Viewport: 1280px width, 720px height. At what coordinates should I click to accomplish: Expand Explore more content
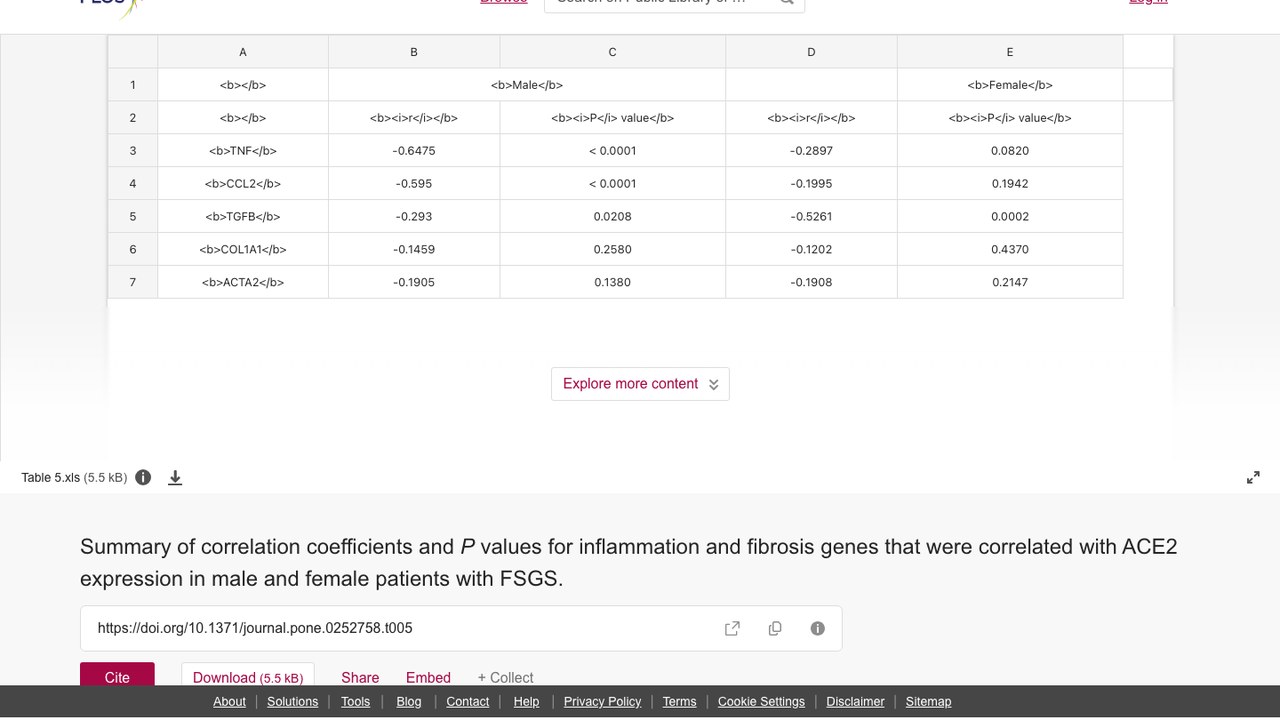pyautogui.click(x=640, y=384)
